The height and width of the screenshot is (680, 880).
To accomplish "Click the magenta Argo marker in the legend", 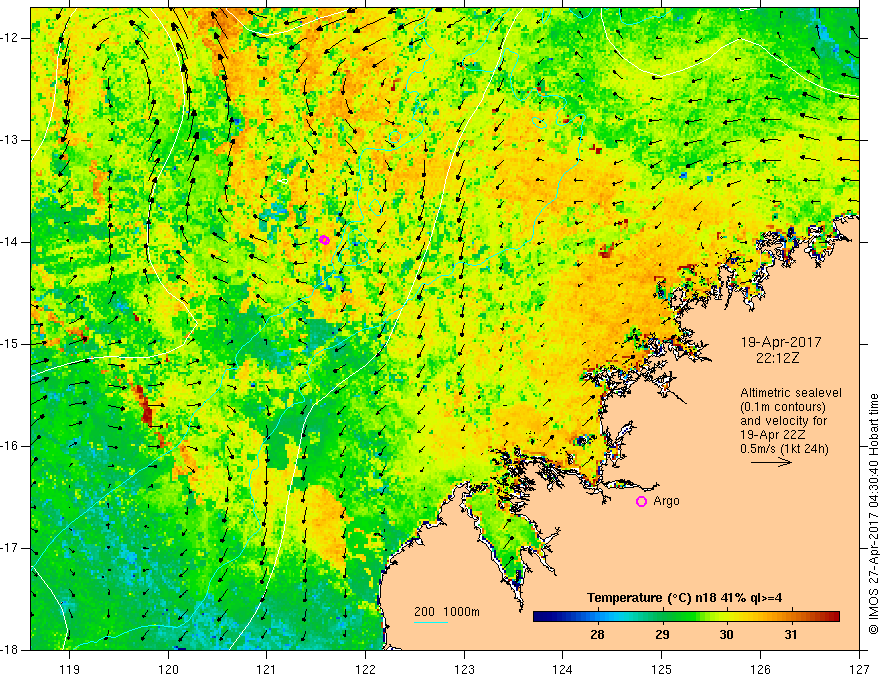I will pos(641,501).
